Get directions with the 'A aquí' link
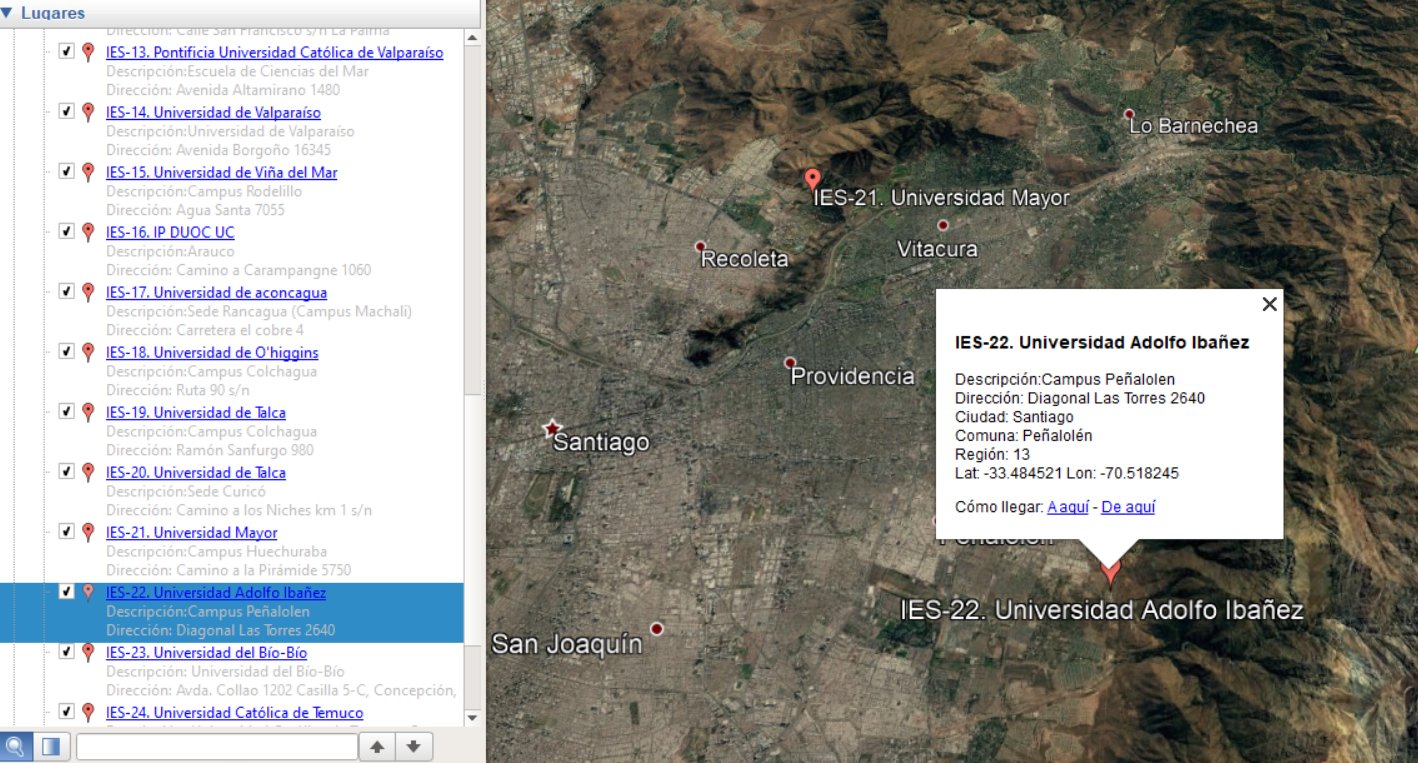This screenshot has height=763, width=1418. coord(1068,507)
